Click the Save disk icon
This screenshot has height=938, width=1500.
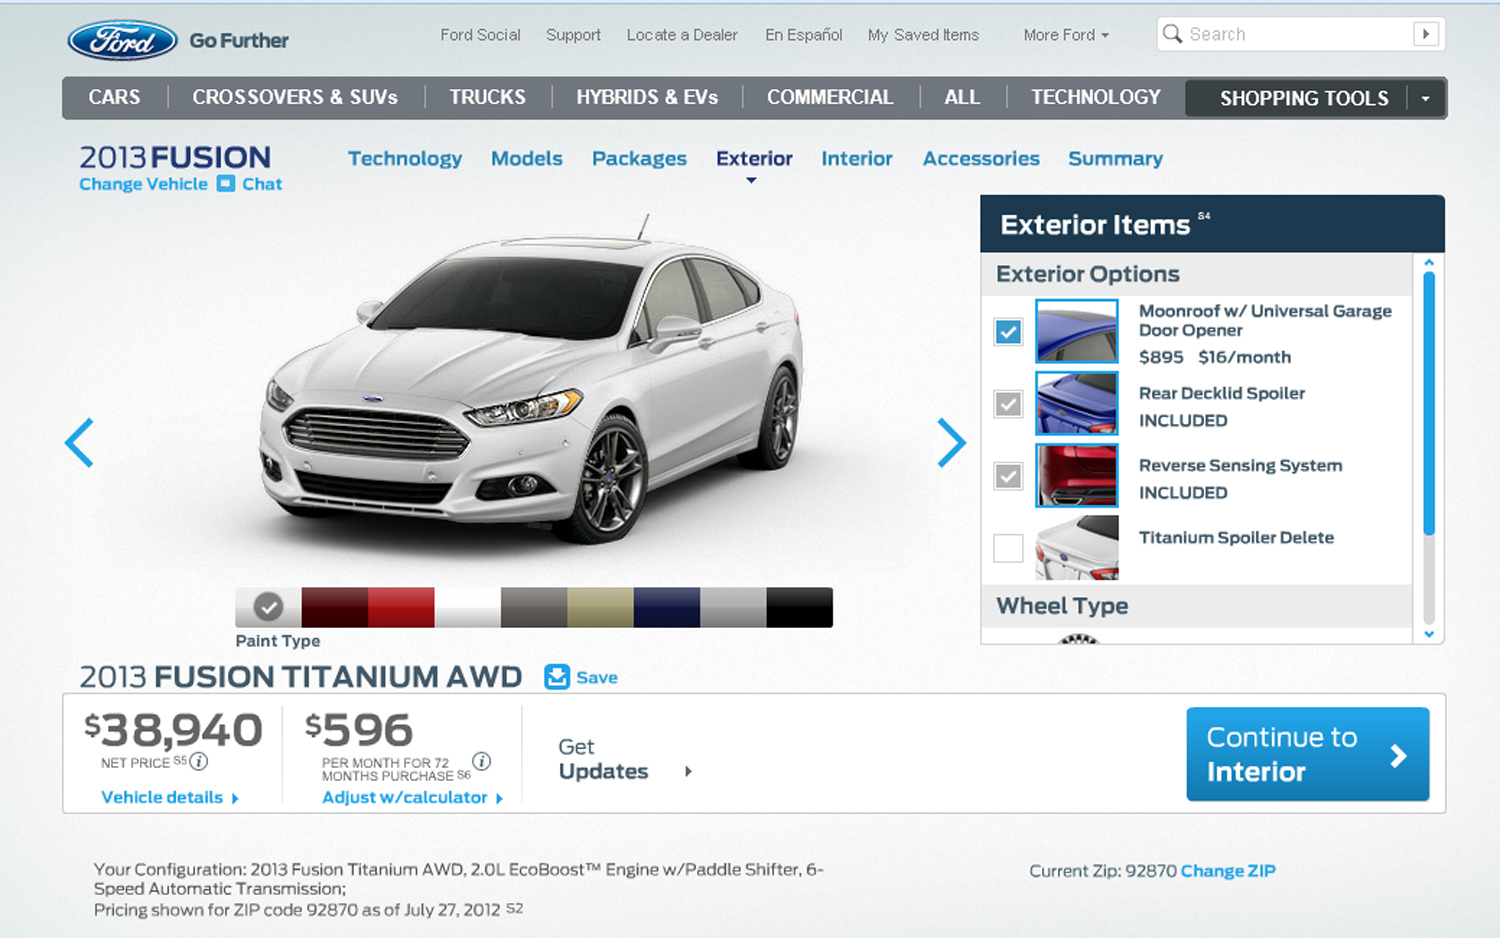556,677
